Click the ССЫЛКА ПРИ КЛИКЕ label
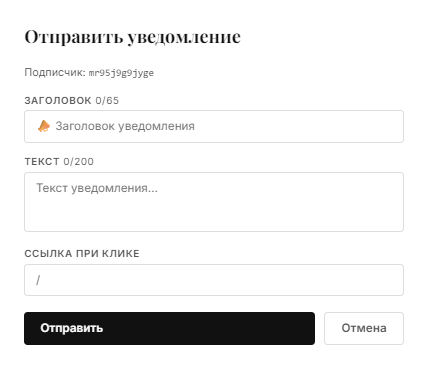Screen dimensions: 428x366 coord(82,254)
